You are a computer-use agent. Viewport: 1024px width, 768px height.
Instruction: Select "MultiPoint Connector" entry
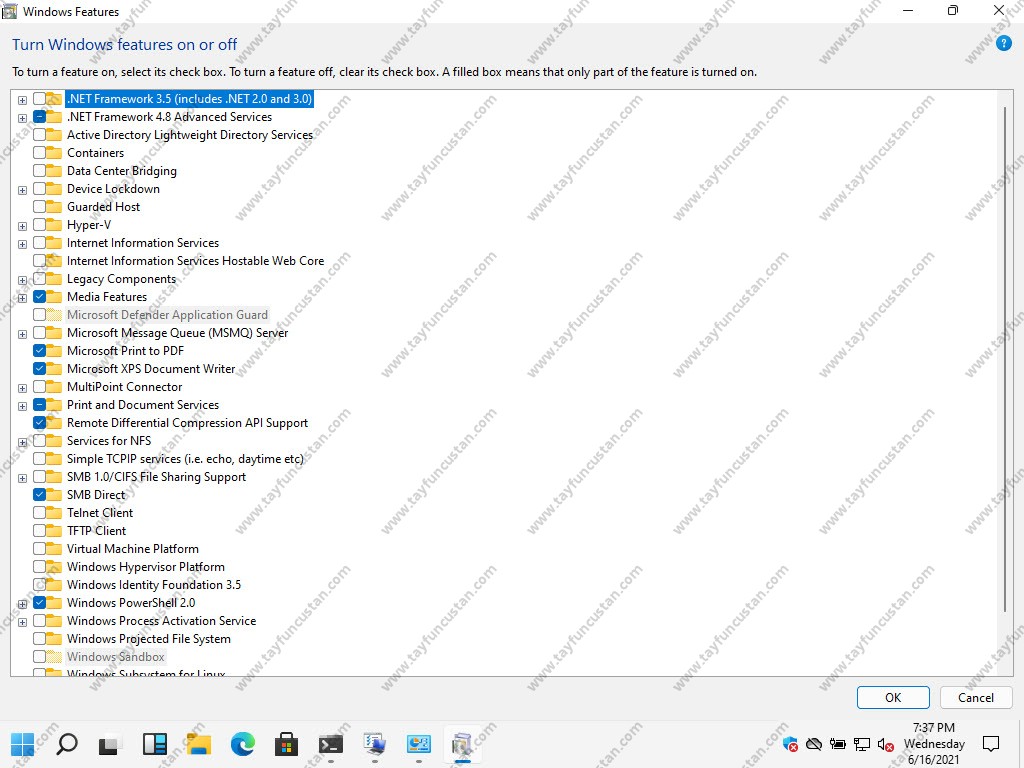coord(124,387)
